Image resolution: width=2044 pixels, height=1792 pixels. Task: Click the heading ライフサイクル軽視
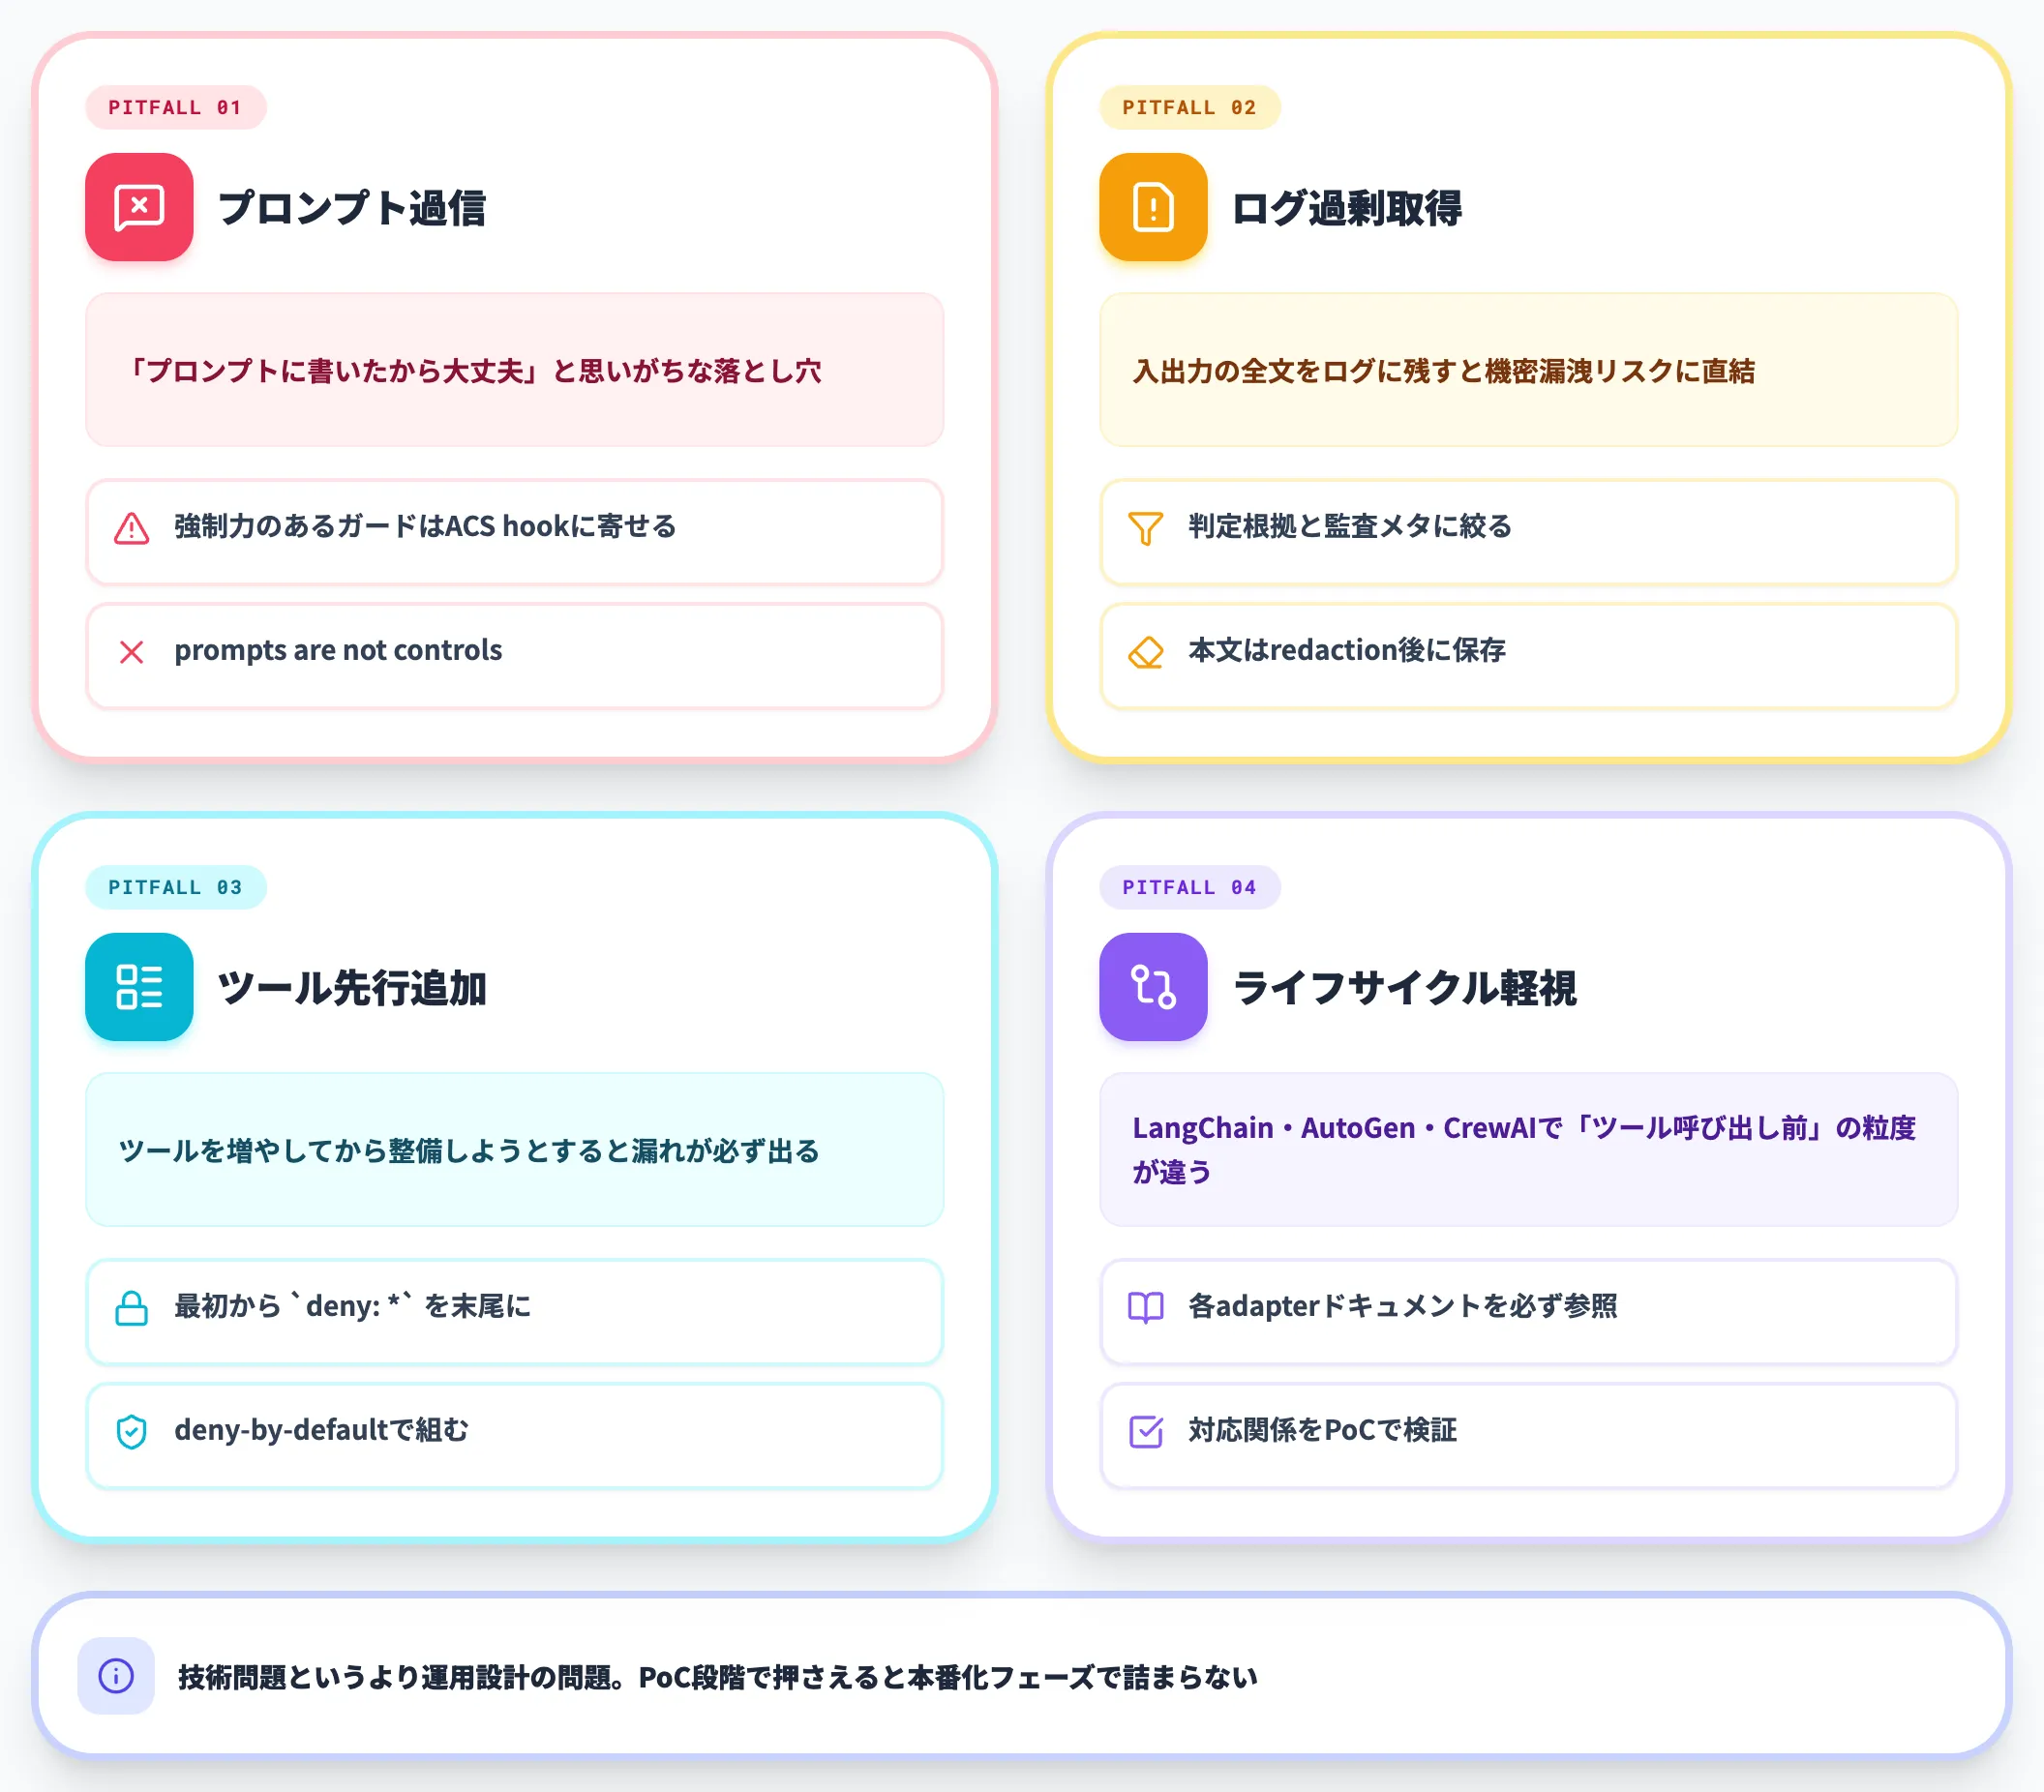point(1405,988)
